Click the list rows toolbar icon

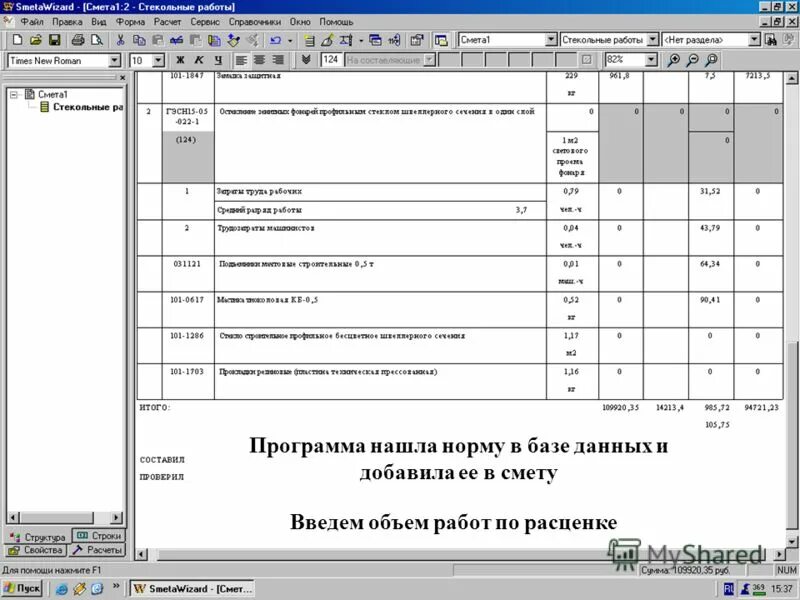(x=309, y=40)
